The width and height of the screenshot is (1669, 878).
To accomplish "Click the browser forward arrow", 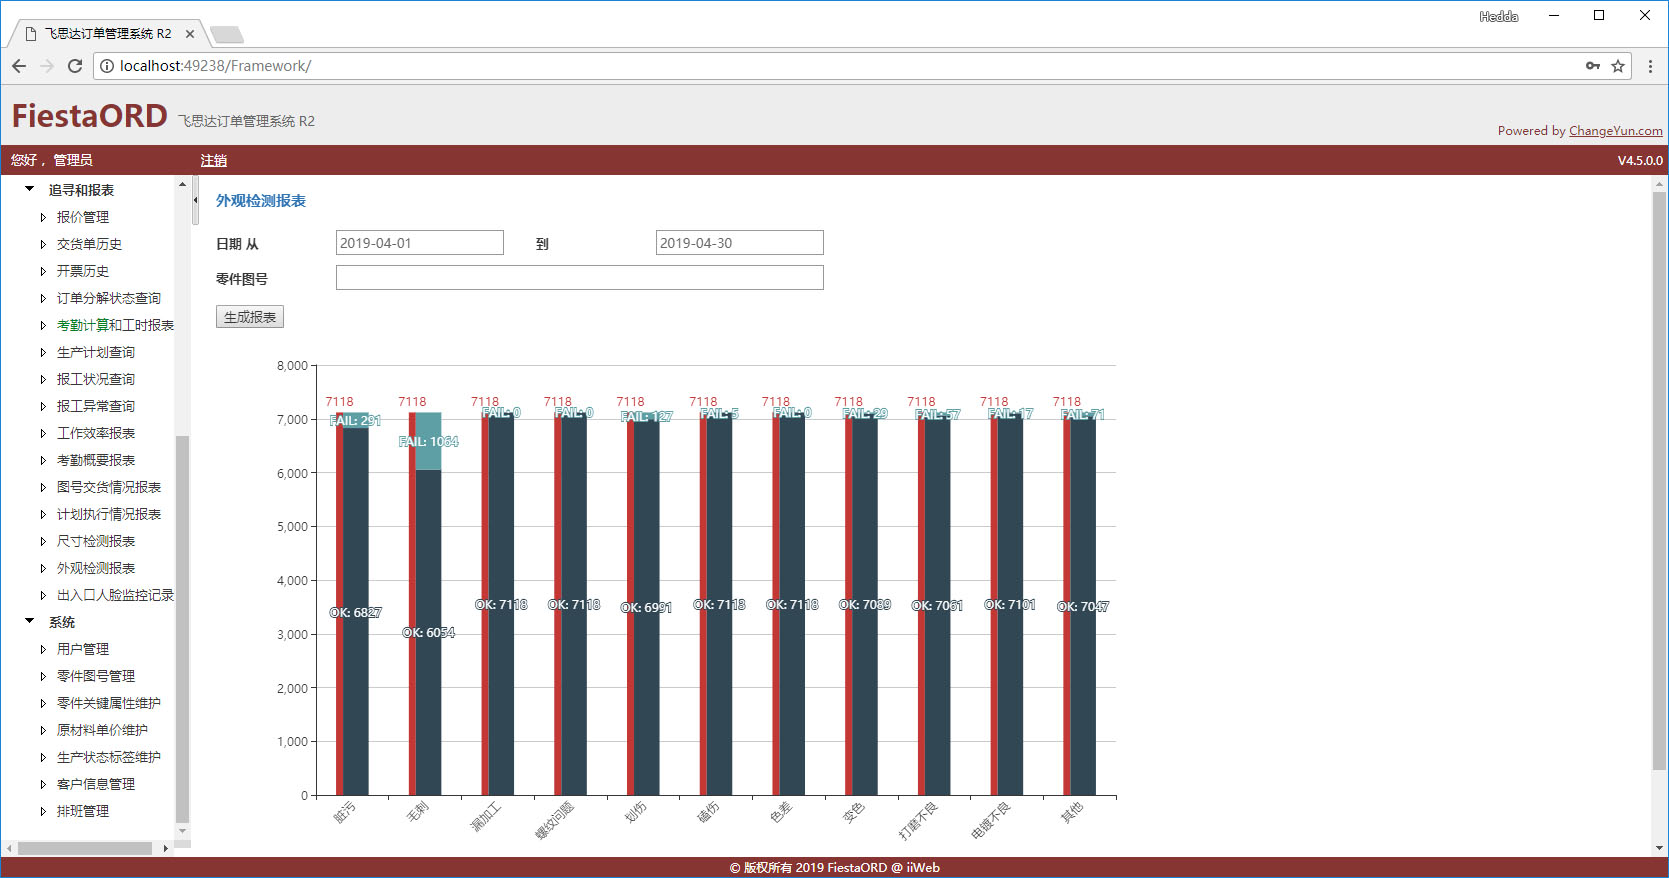I will click(x=47, y=66).
